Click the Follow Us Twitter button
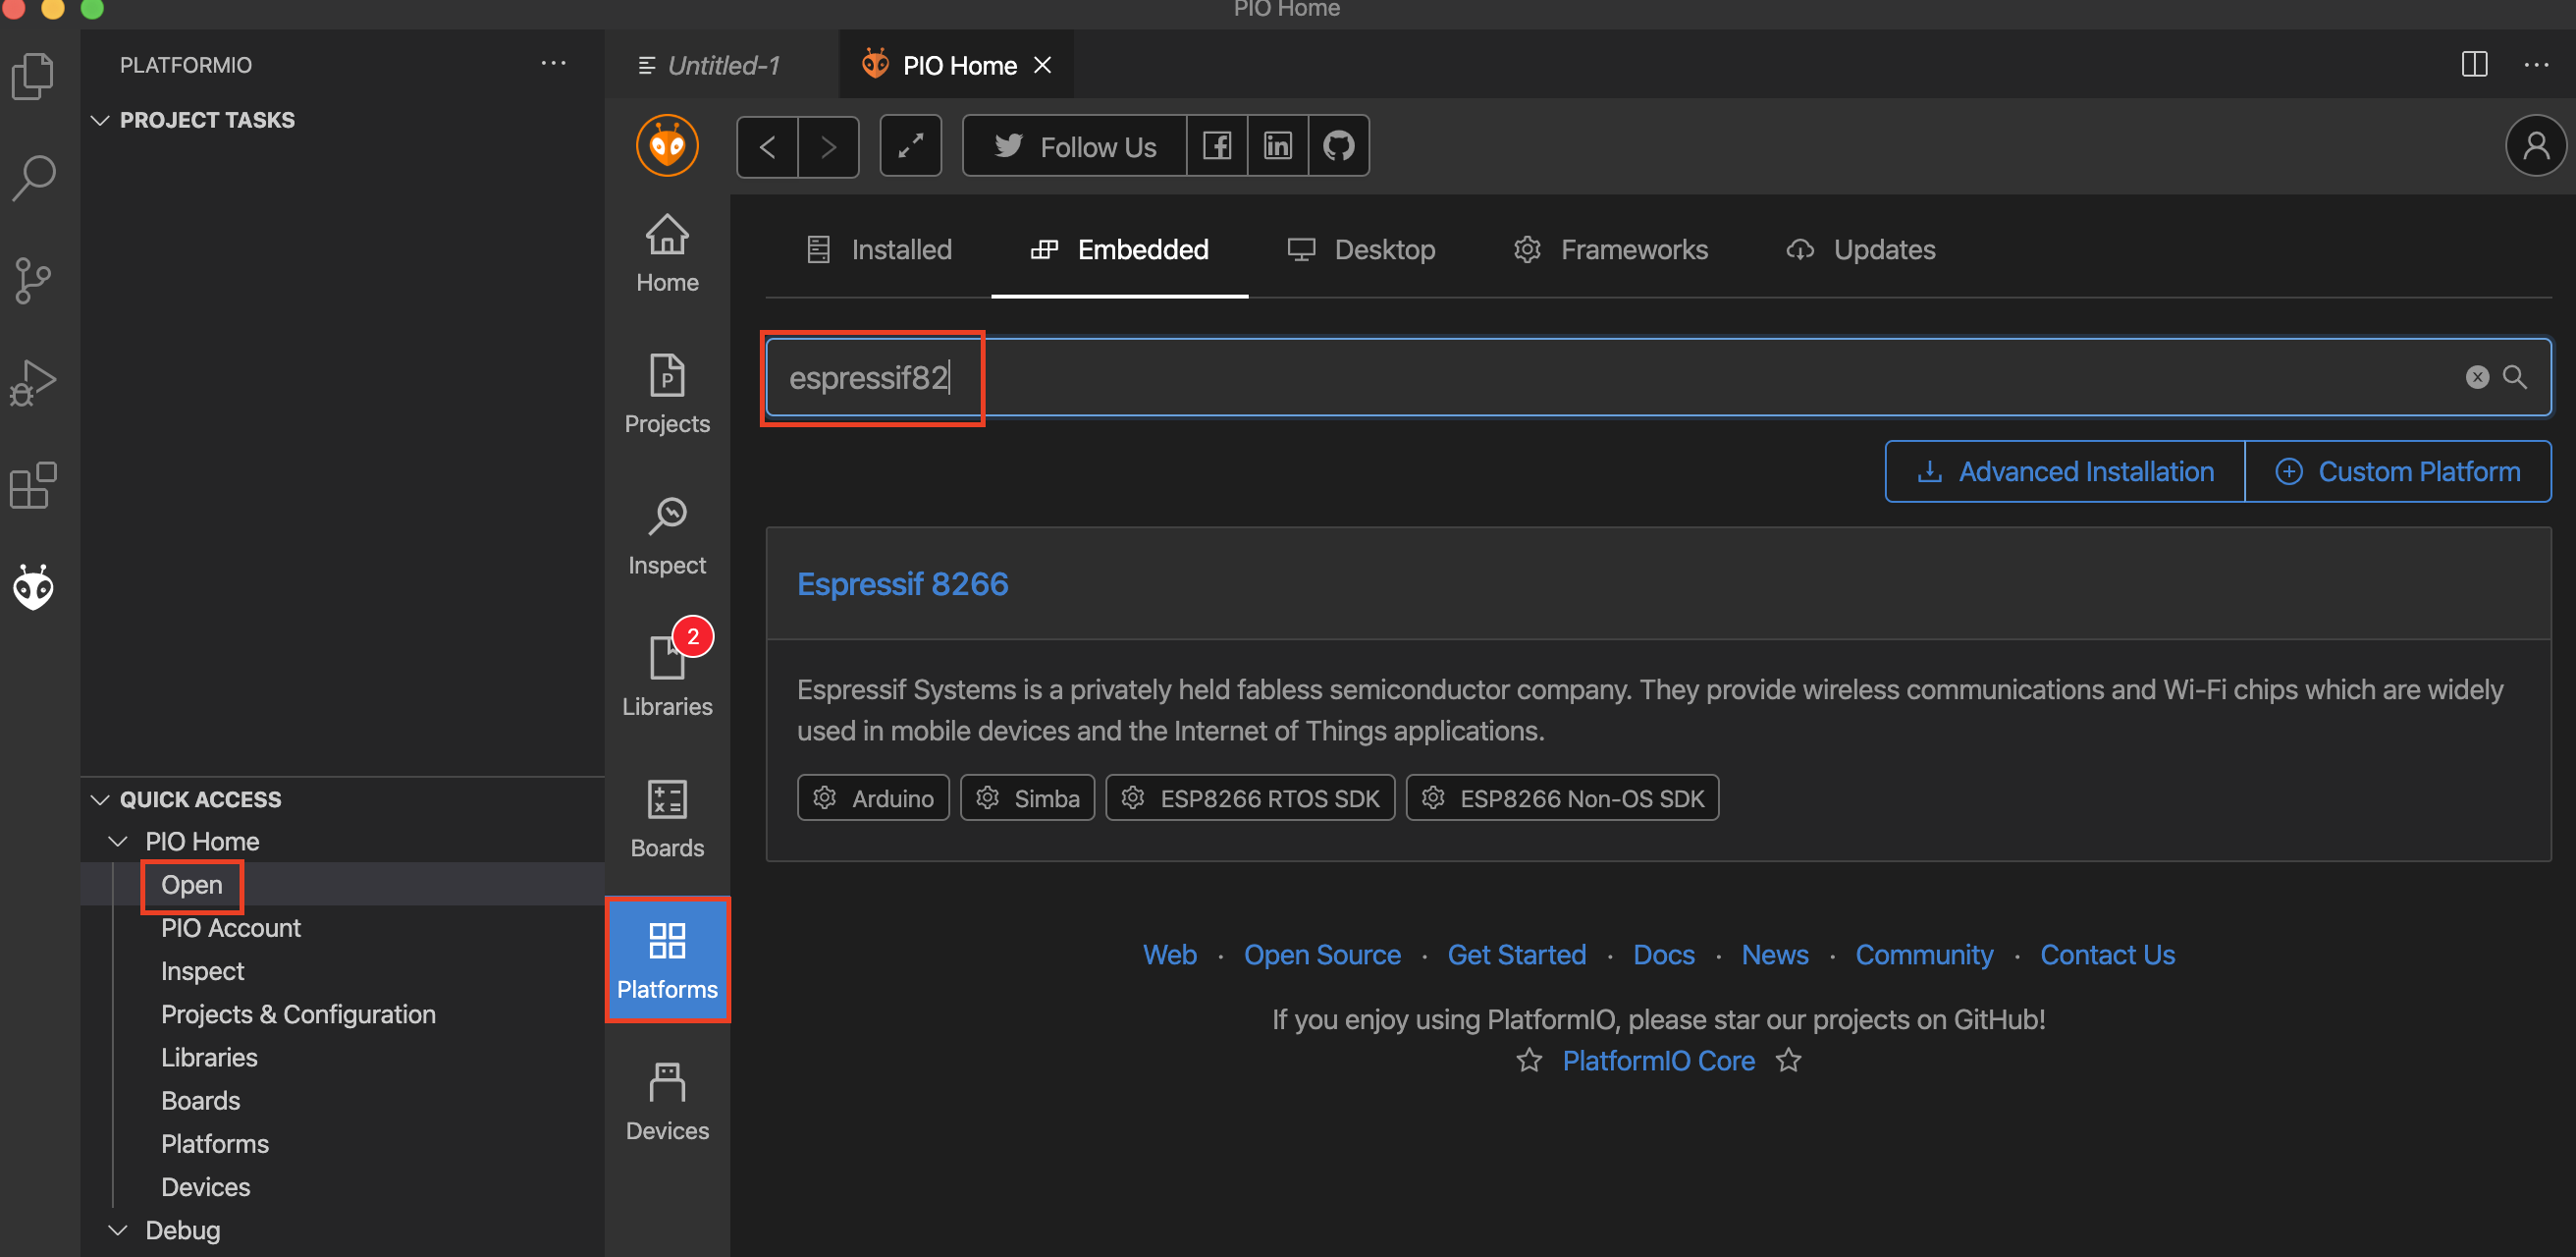Screen dimensions: 2576x1257 pyautogui.click(x=1075, y=147)
